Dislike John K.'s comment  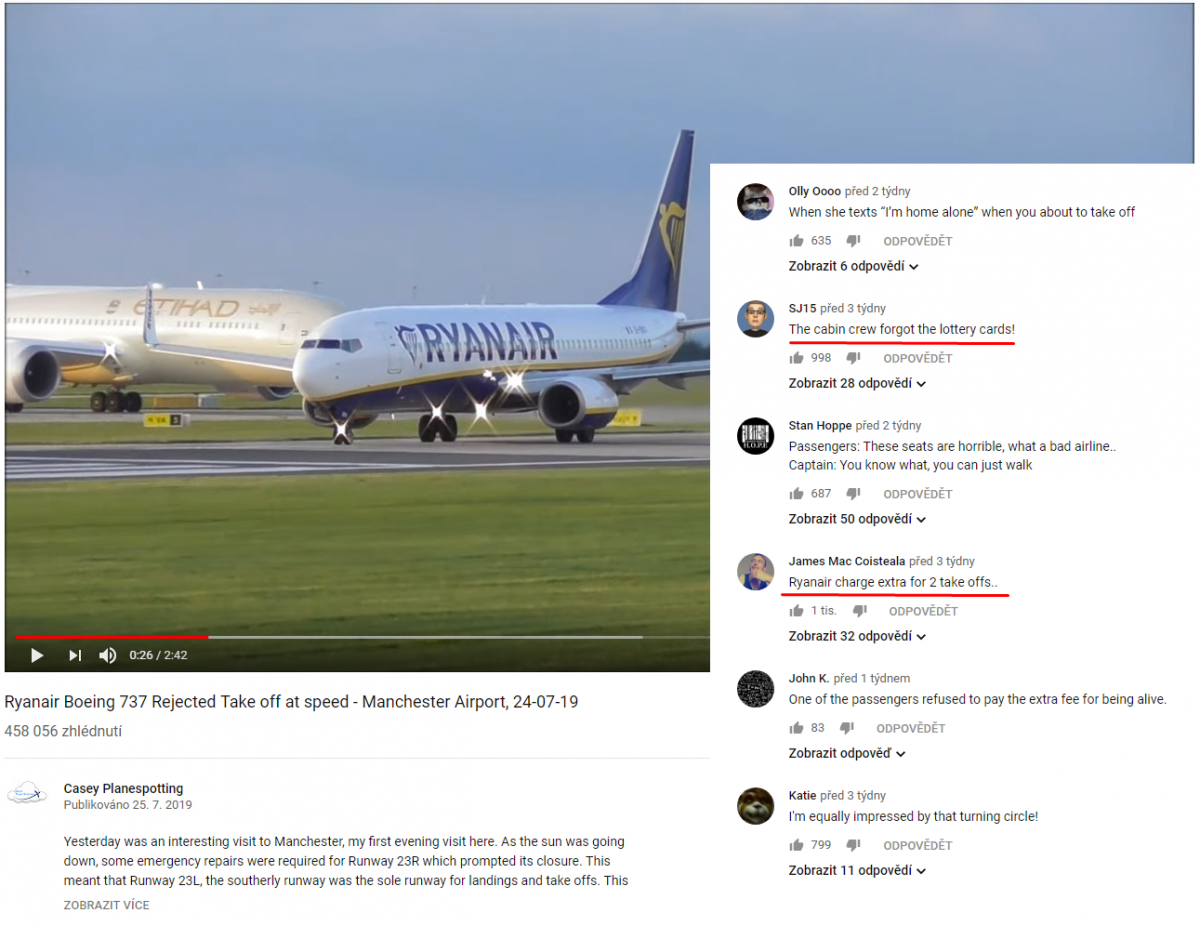846,728
